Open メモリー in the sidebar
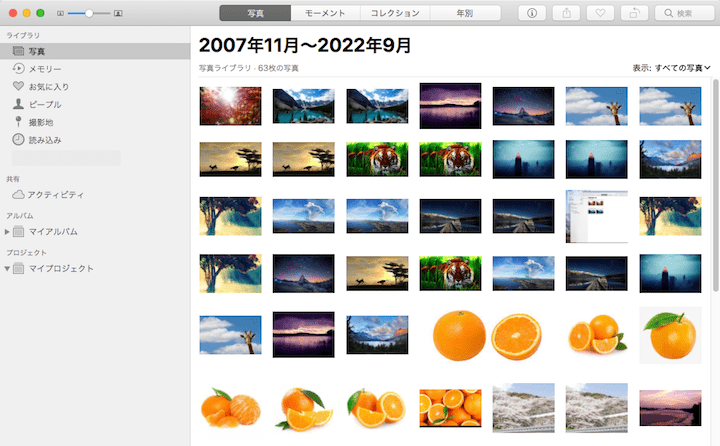This screenshot has width=720, height=446. pos(44,68)
